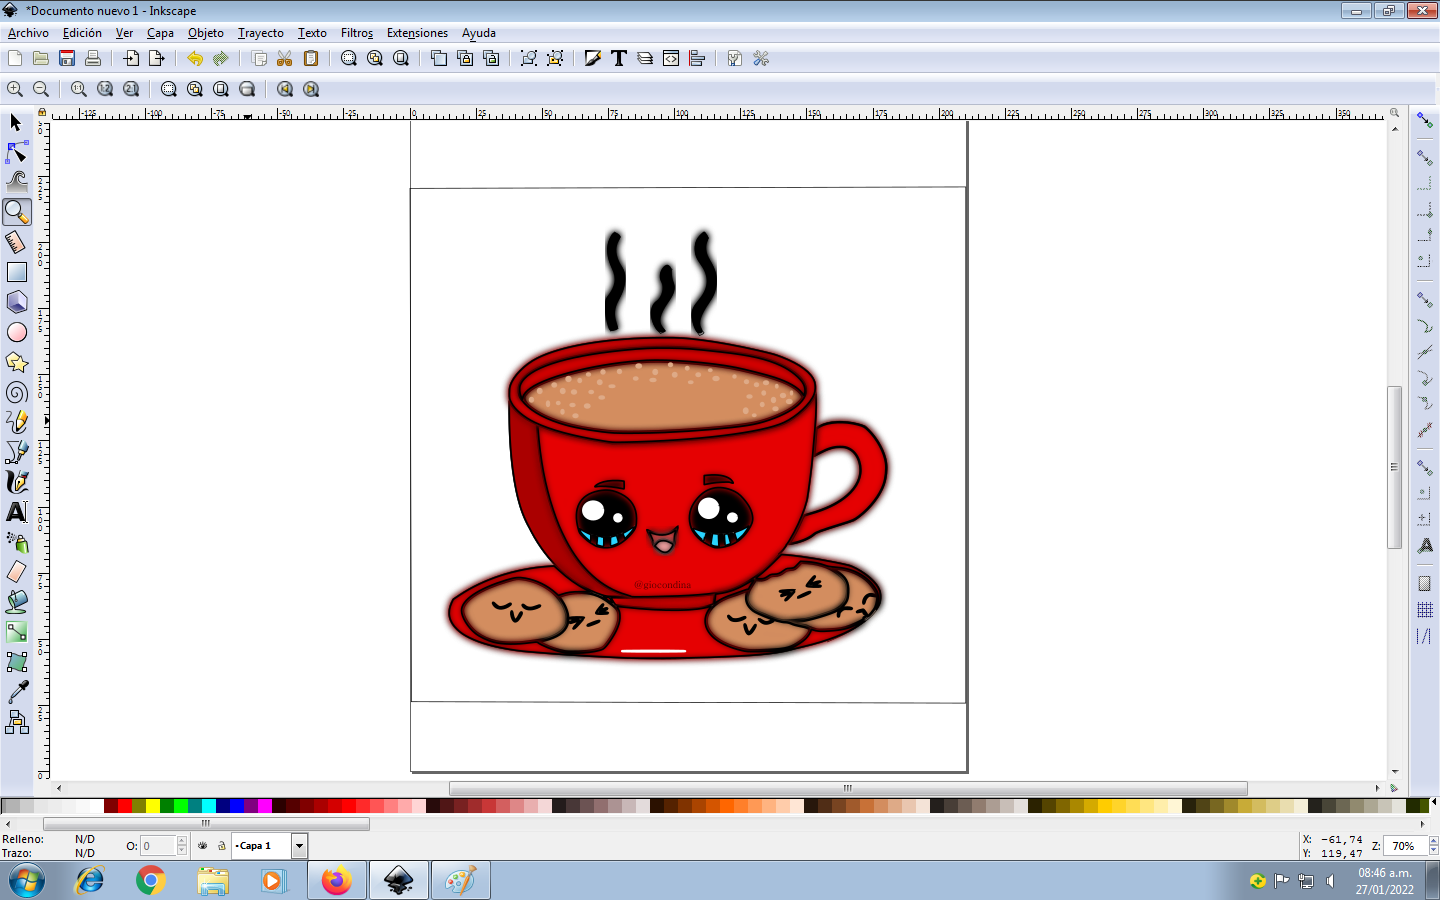Image resolution: width=1440 pixels, height=900 pixels.
Task: Open the Capa 1 layer dropdown arrow
Action: (x=299, y=846)
